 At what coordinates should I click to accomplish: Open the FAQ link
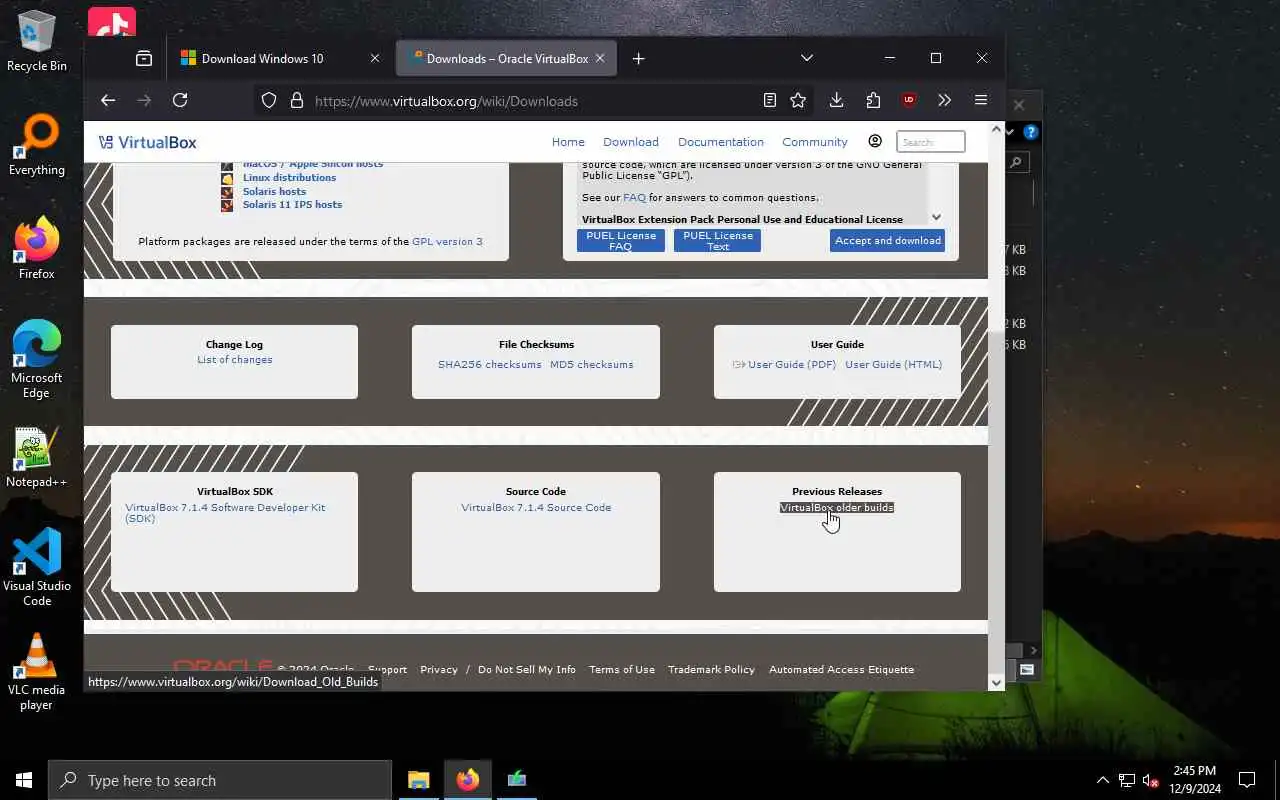(x=634, y=197)
